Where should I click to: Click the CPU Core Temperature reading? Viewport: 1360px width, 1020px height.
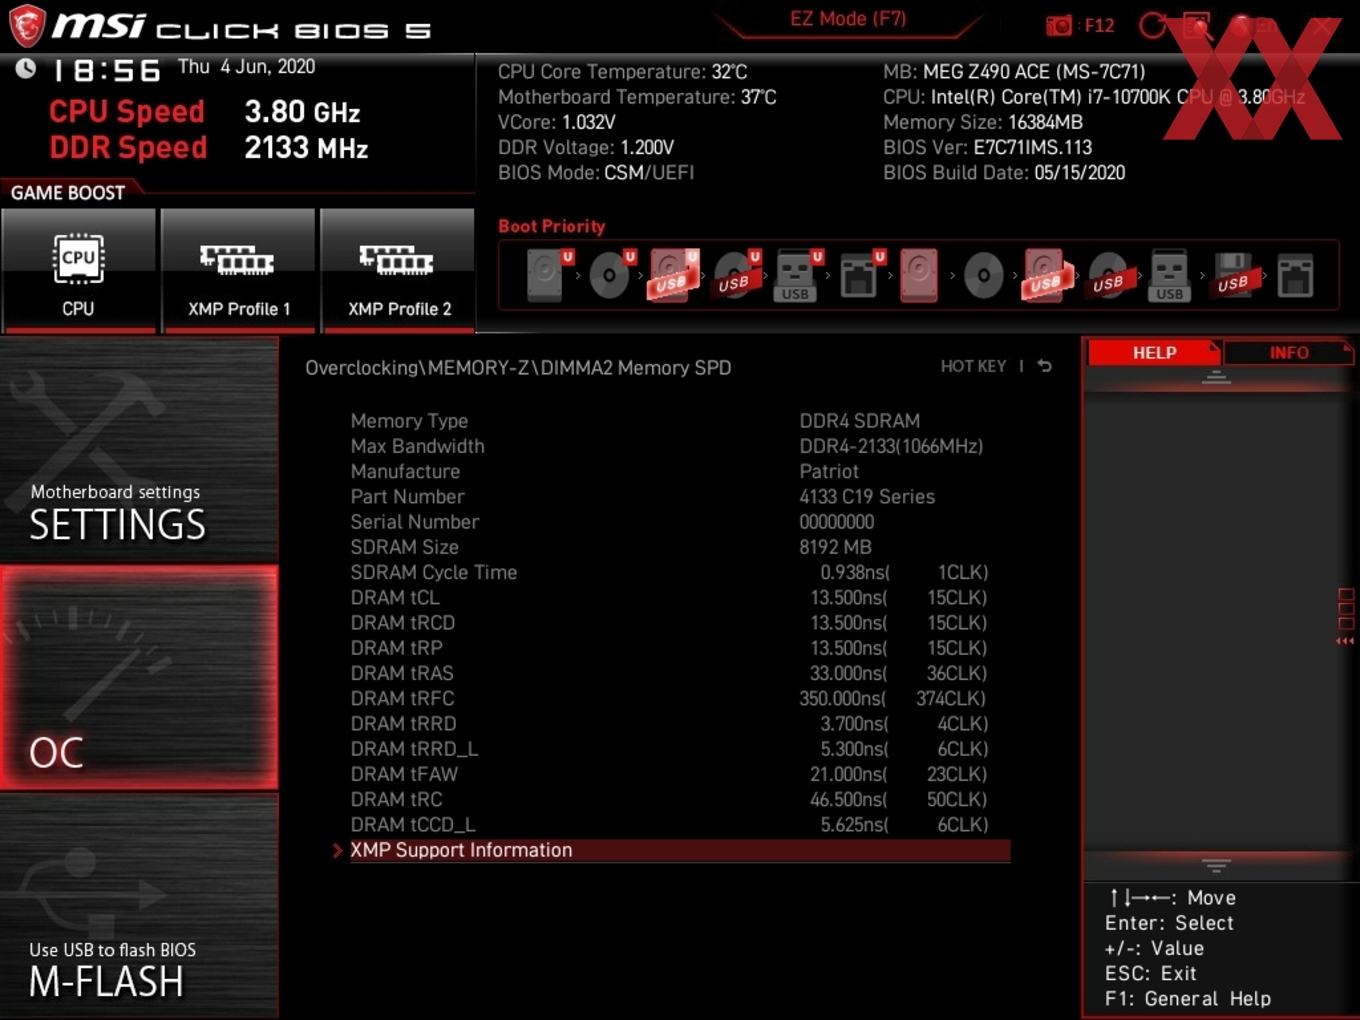622,72
